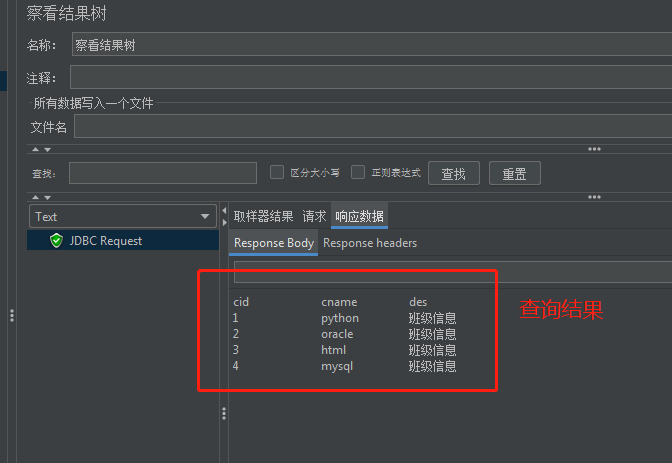Click the 'python' cname value
Screen dimensions: 672x463
click(x=340, y=319)
